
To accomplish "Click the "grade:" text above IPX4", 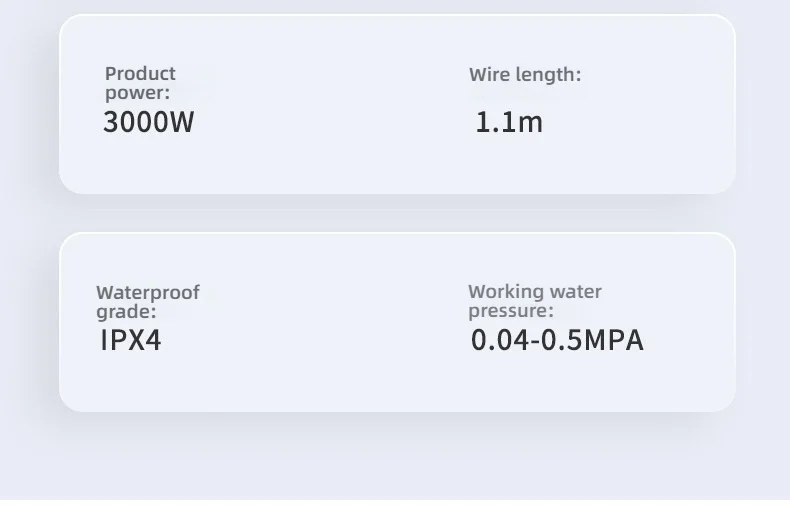I will click(x=126, y=311).
